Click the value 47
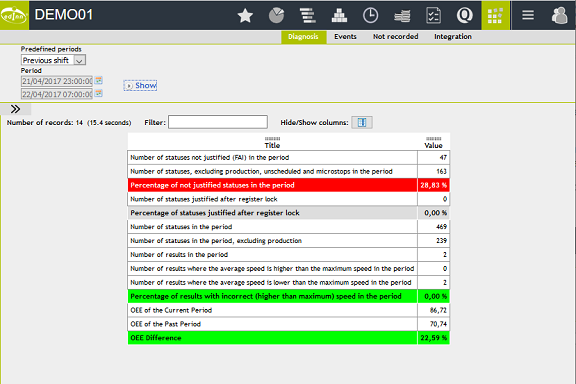This screenshot has height=384, width=576. click(443, 158)
